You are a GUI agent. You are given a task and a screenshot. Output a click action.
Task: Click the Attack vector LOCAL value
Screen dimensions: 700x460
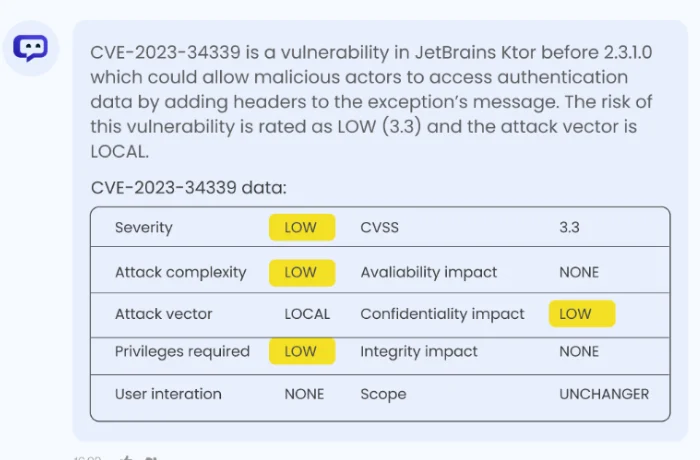(x=307, y=314)
